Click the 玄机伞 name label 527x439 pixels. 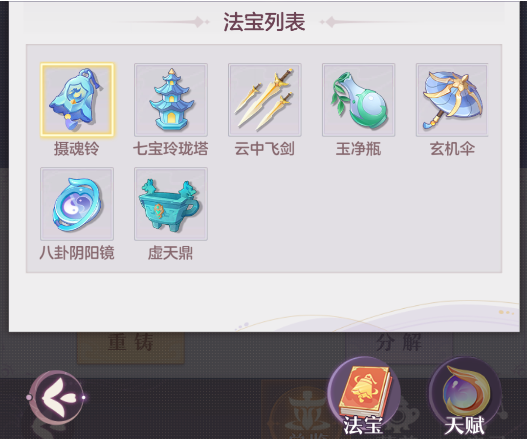pos(452,149)
